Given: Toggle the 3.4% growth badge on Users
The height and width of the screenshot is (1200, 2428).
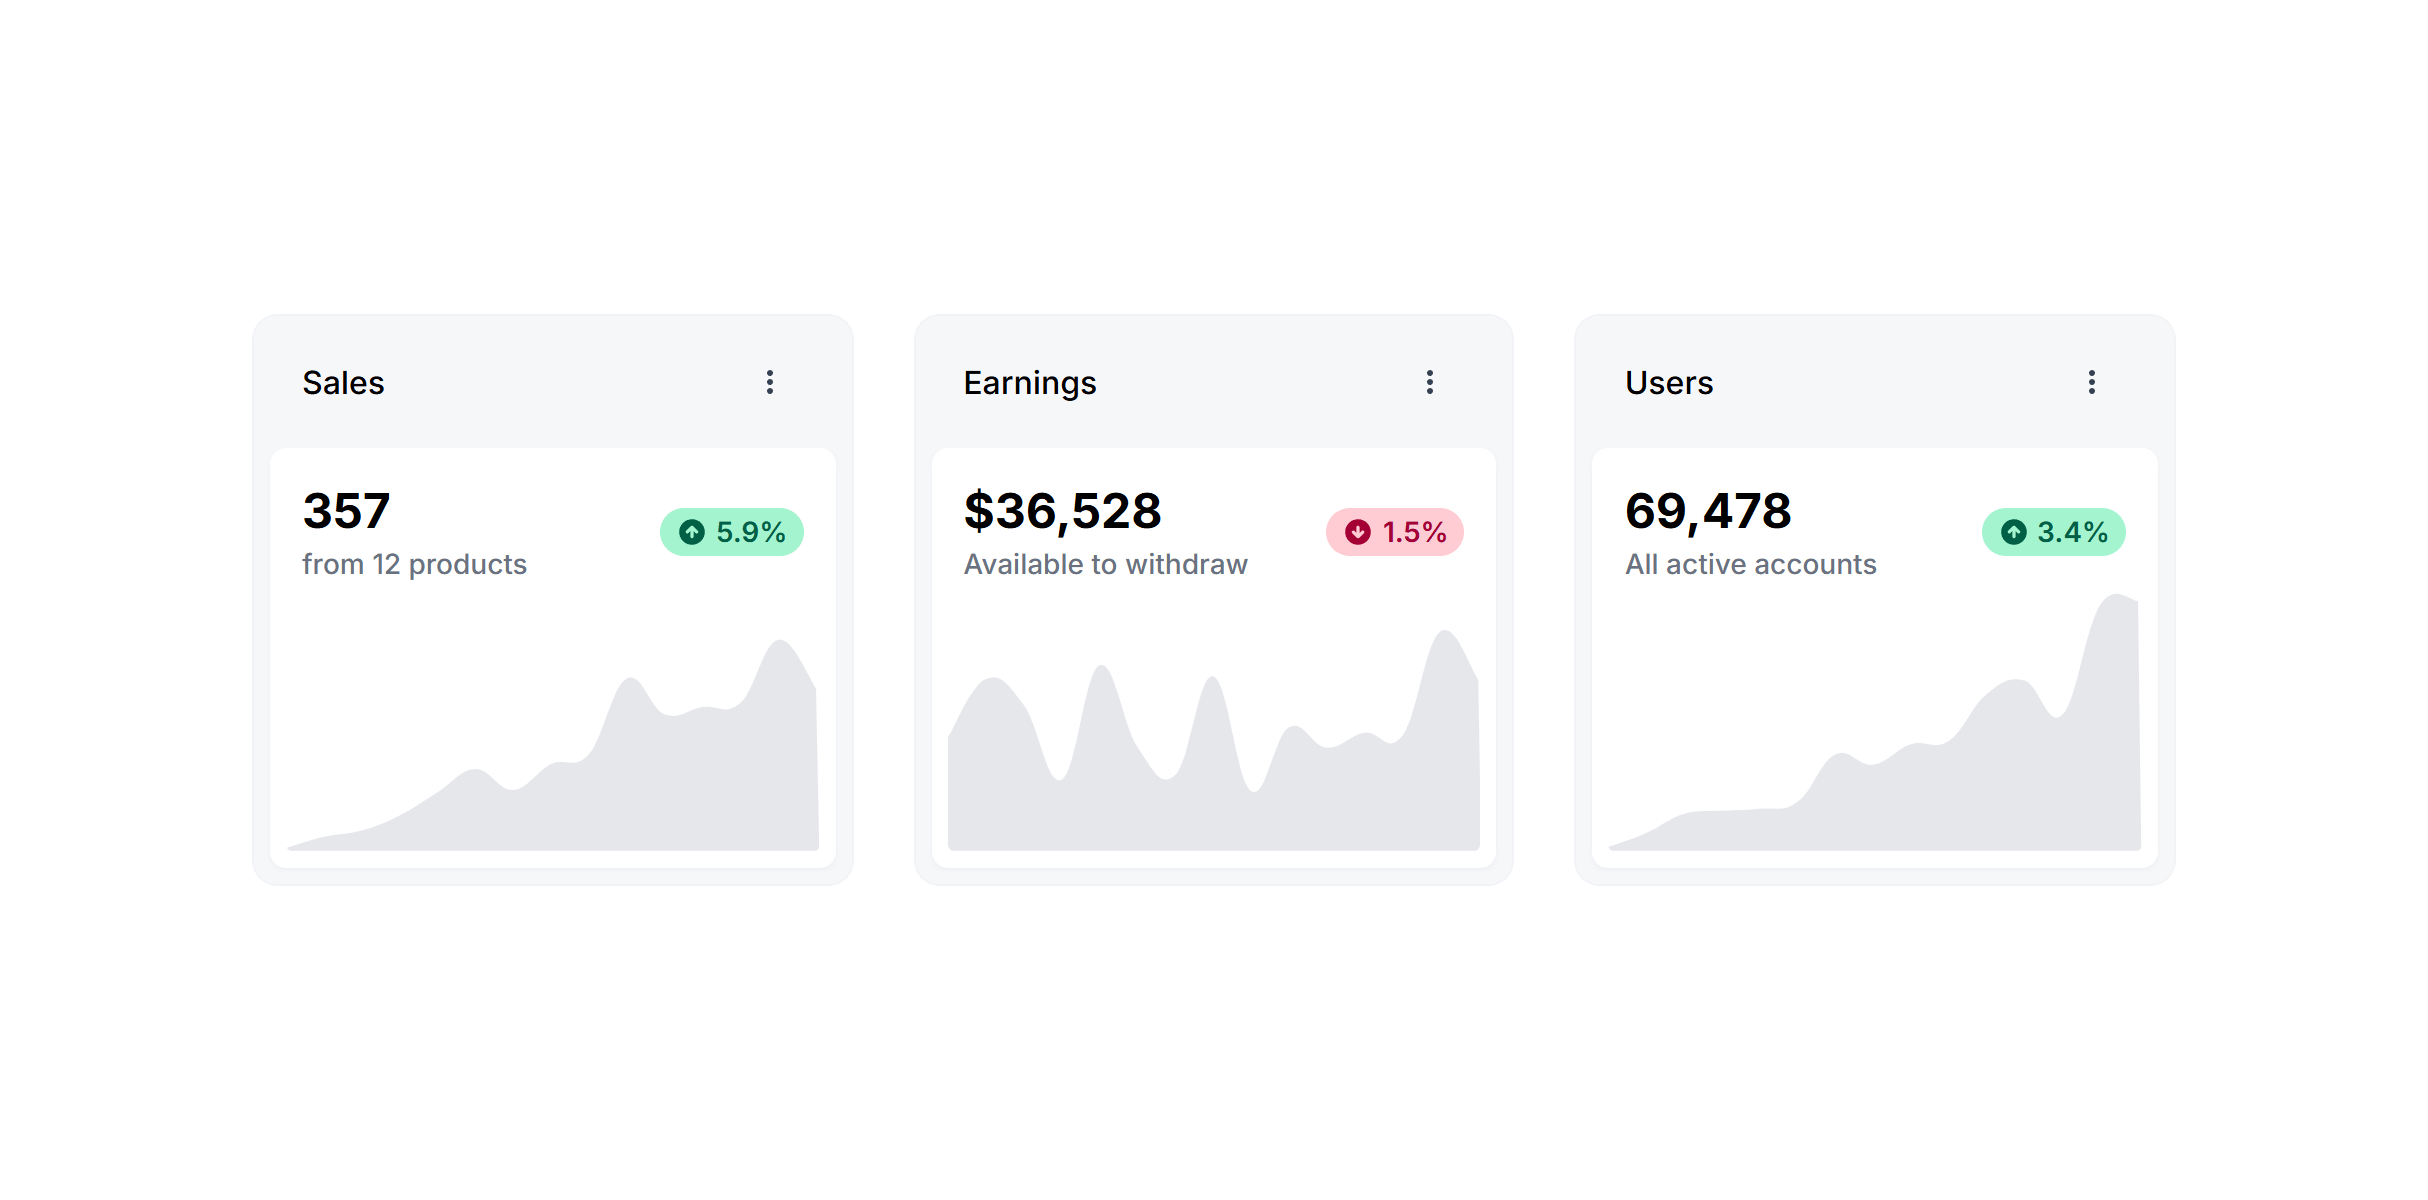Looking at the screenshot, I should coord(2053,532).
